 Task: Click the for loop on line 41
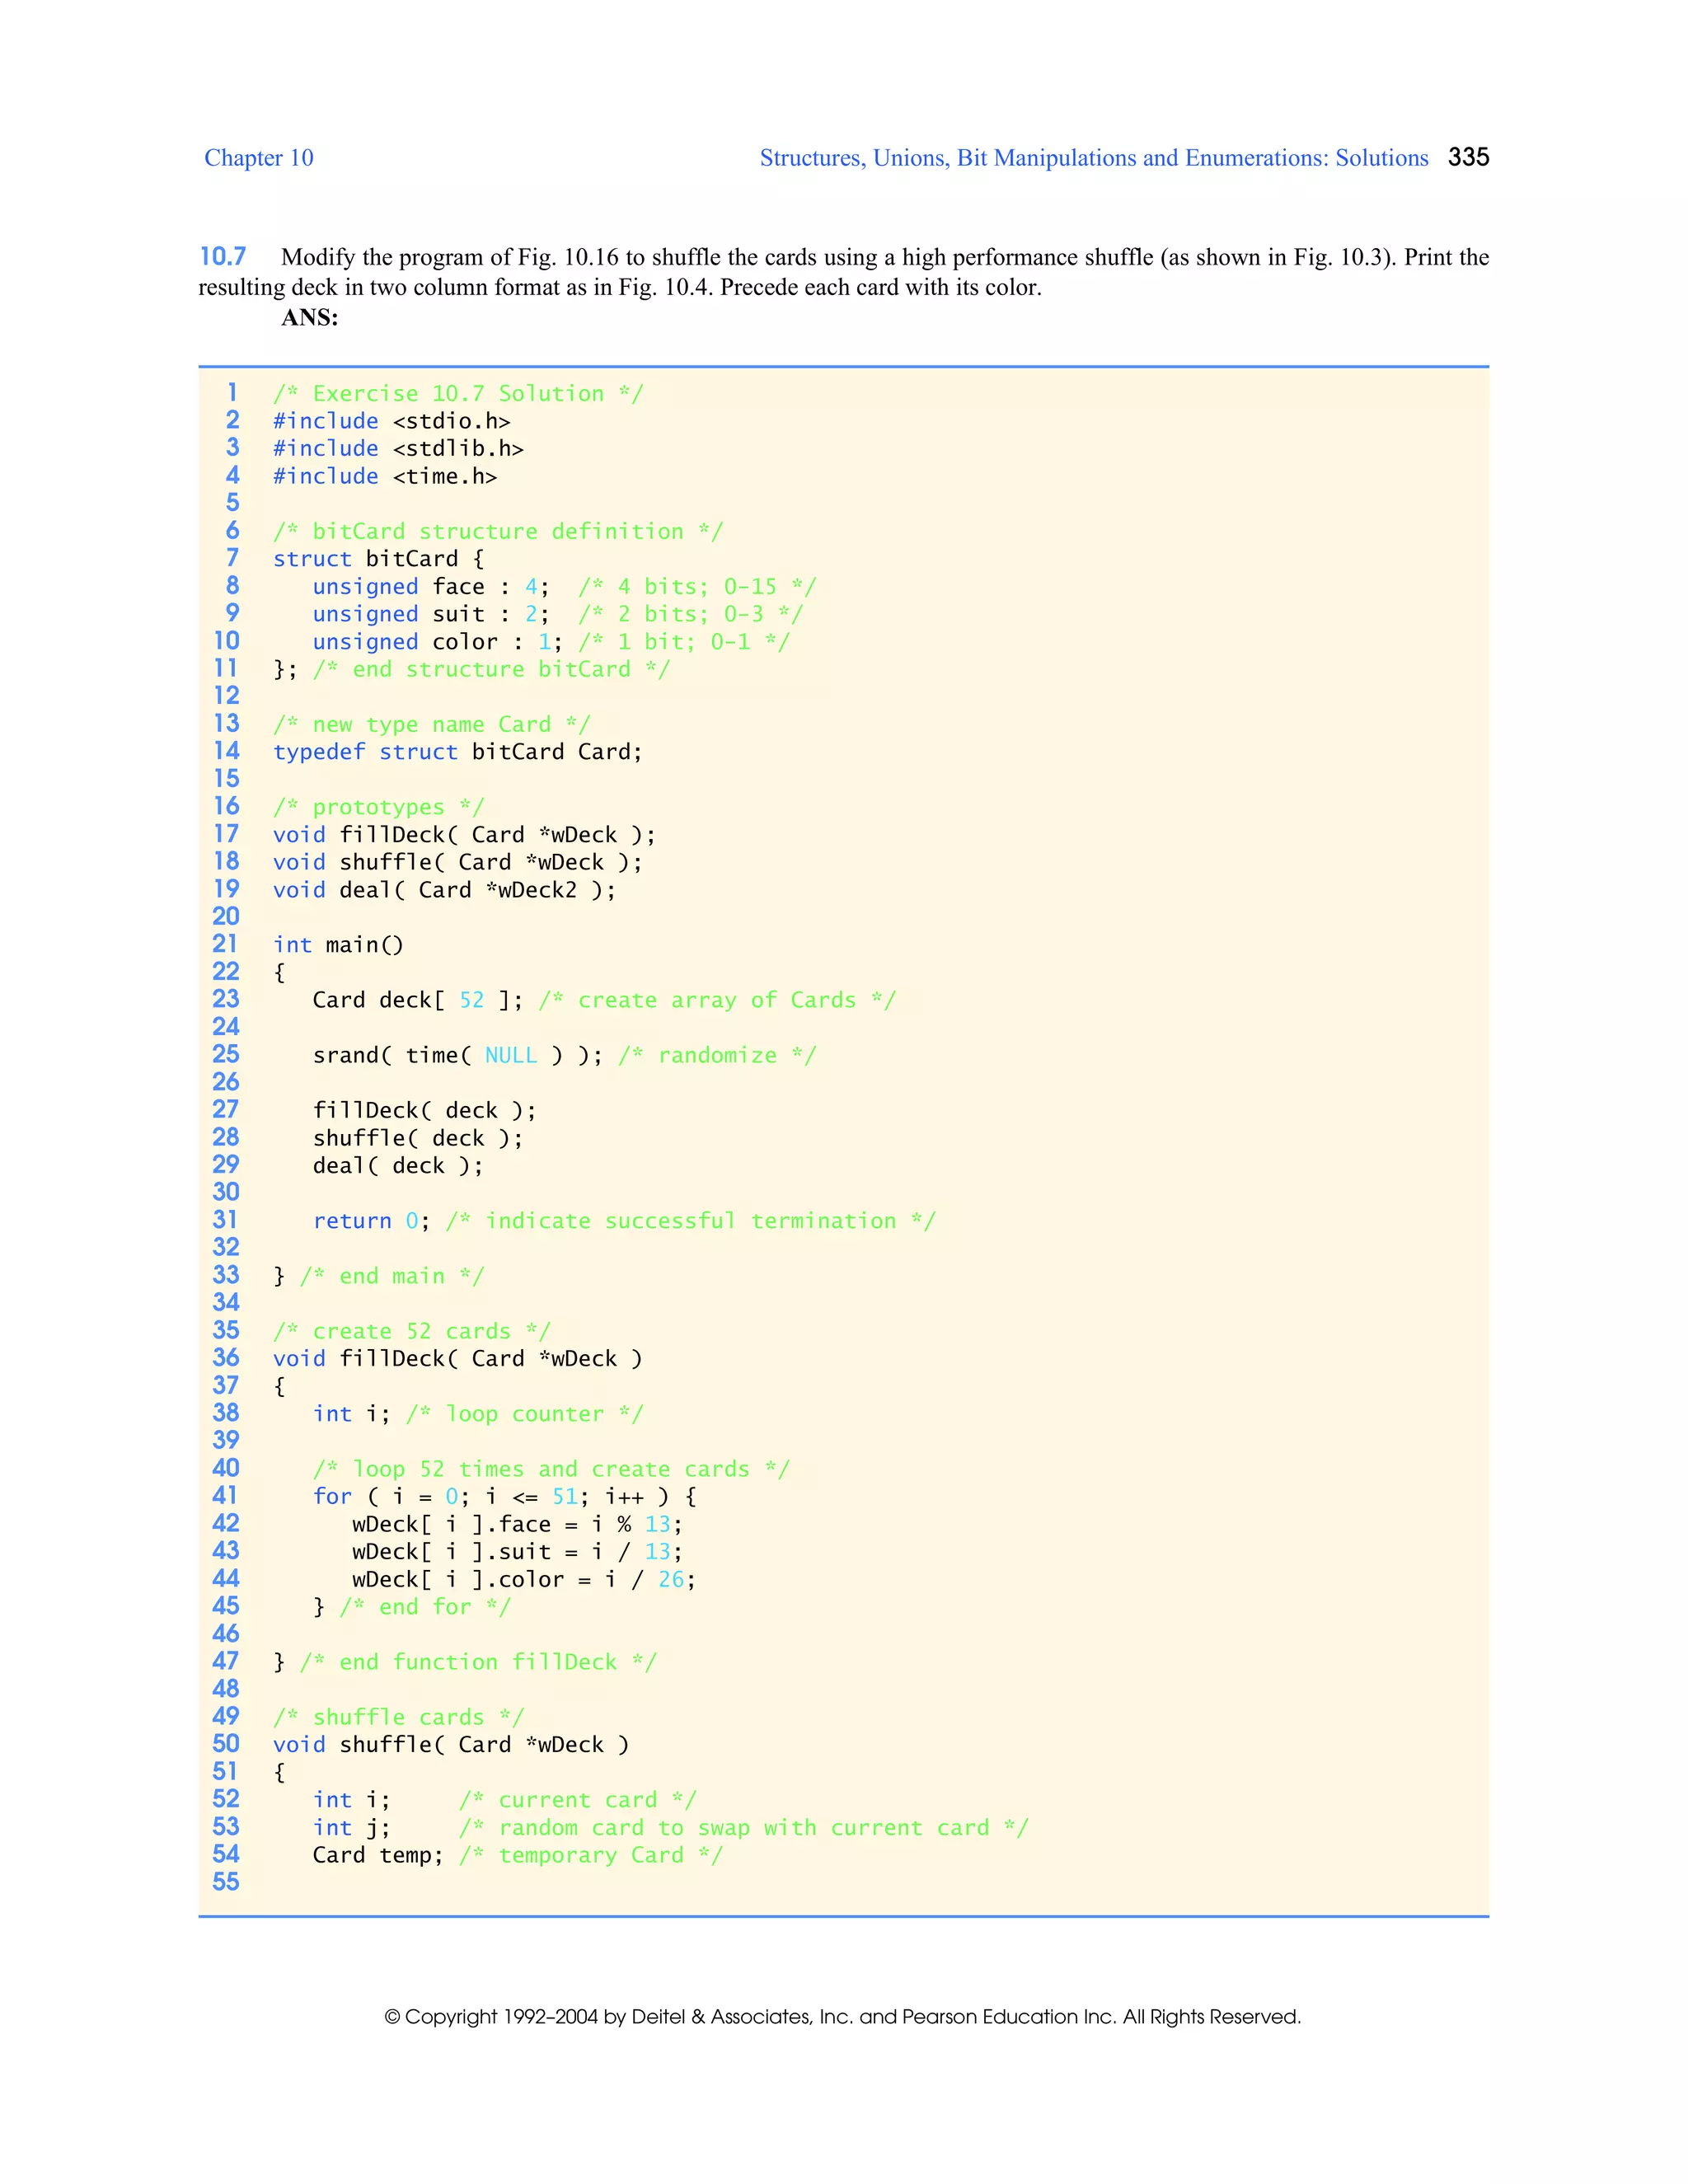[x=504, y=1497]
